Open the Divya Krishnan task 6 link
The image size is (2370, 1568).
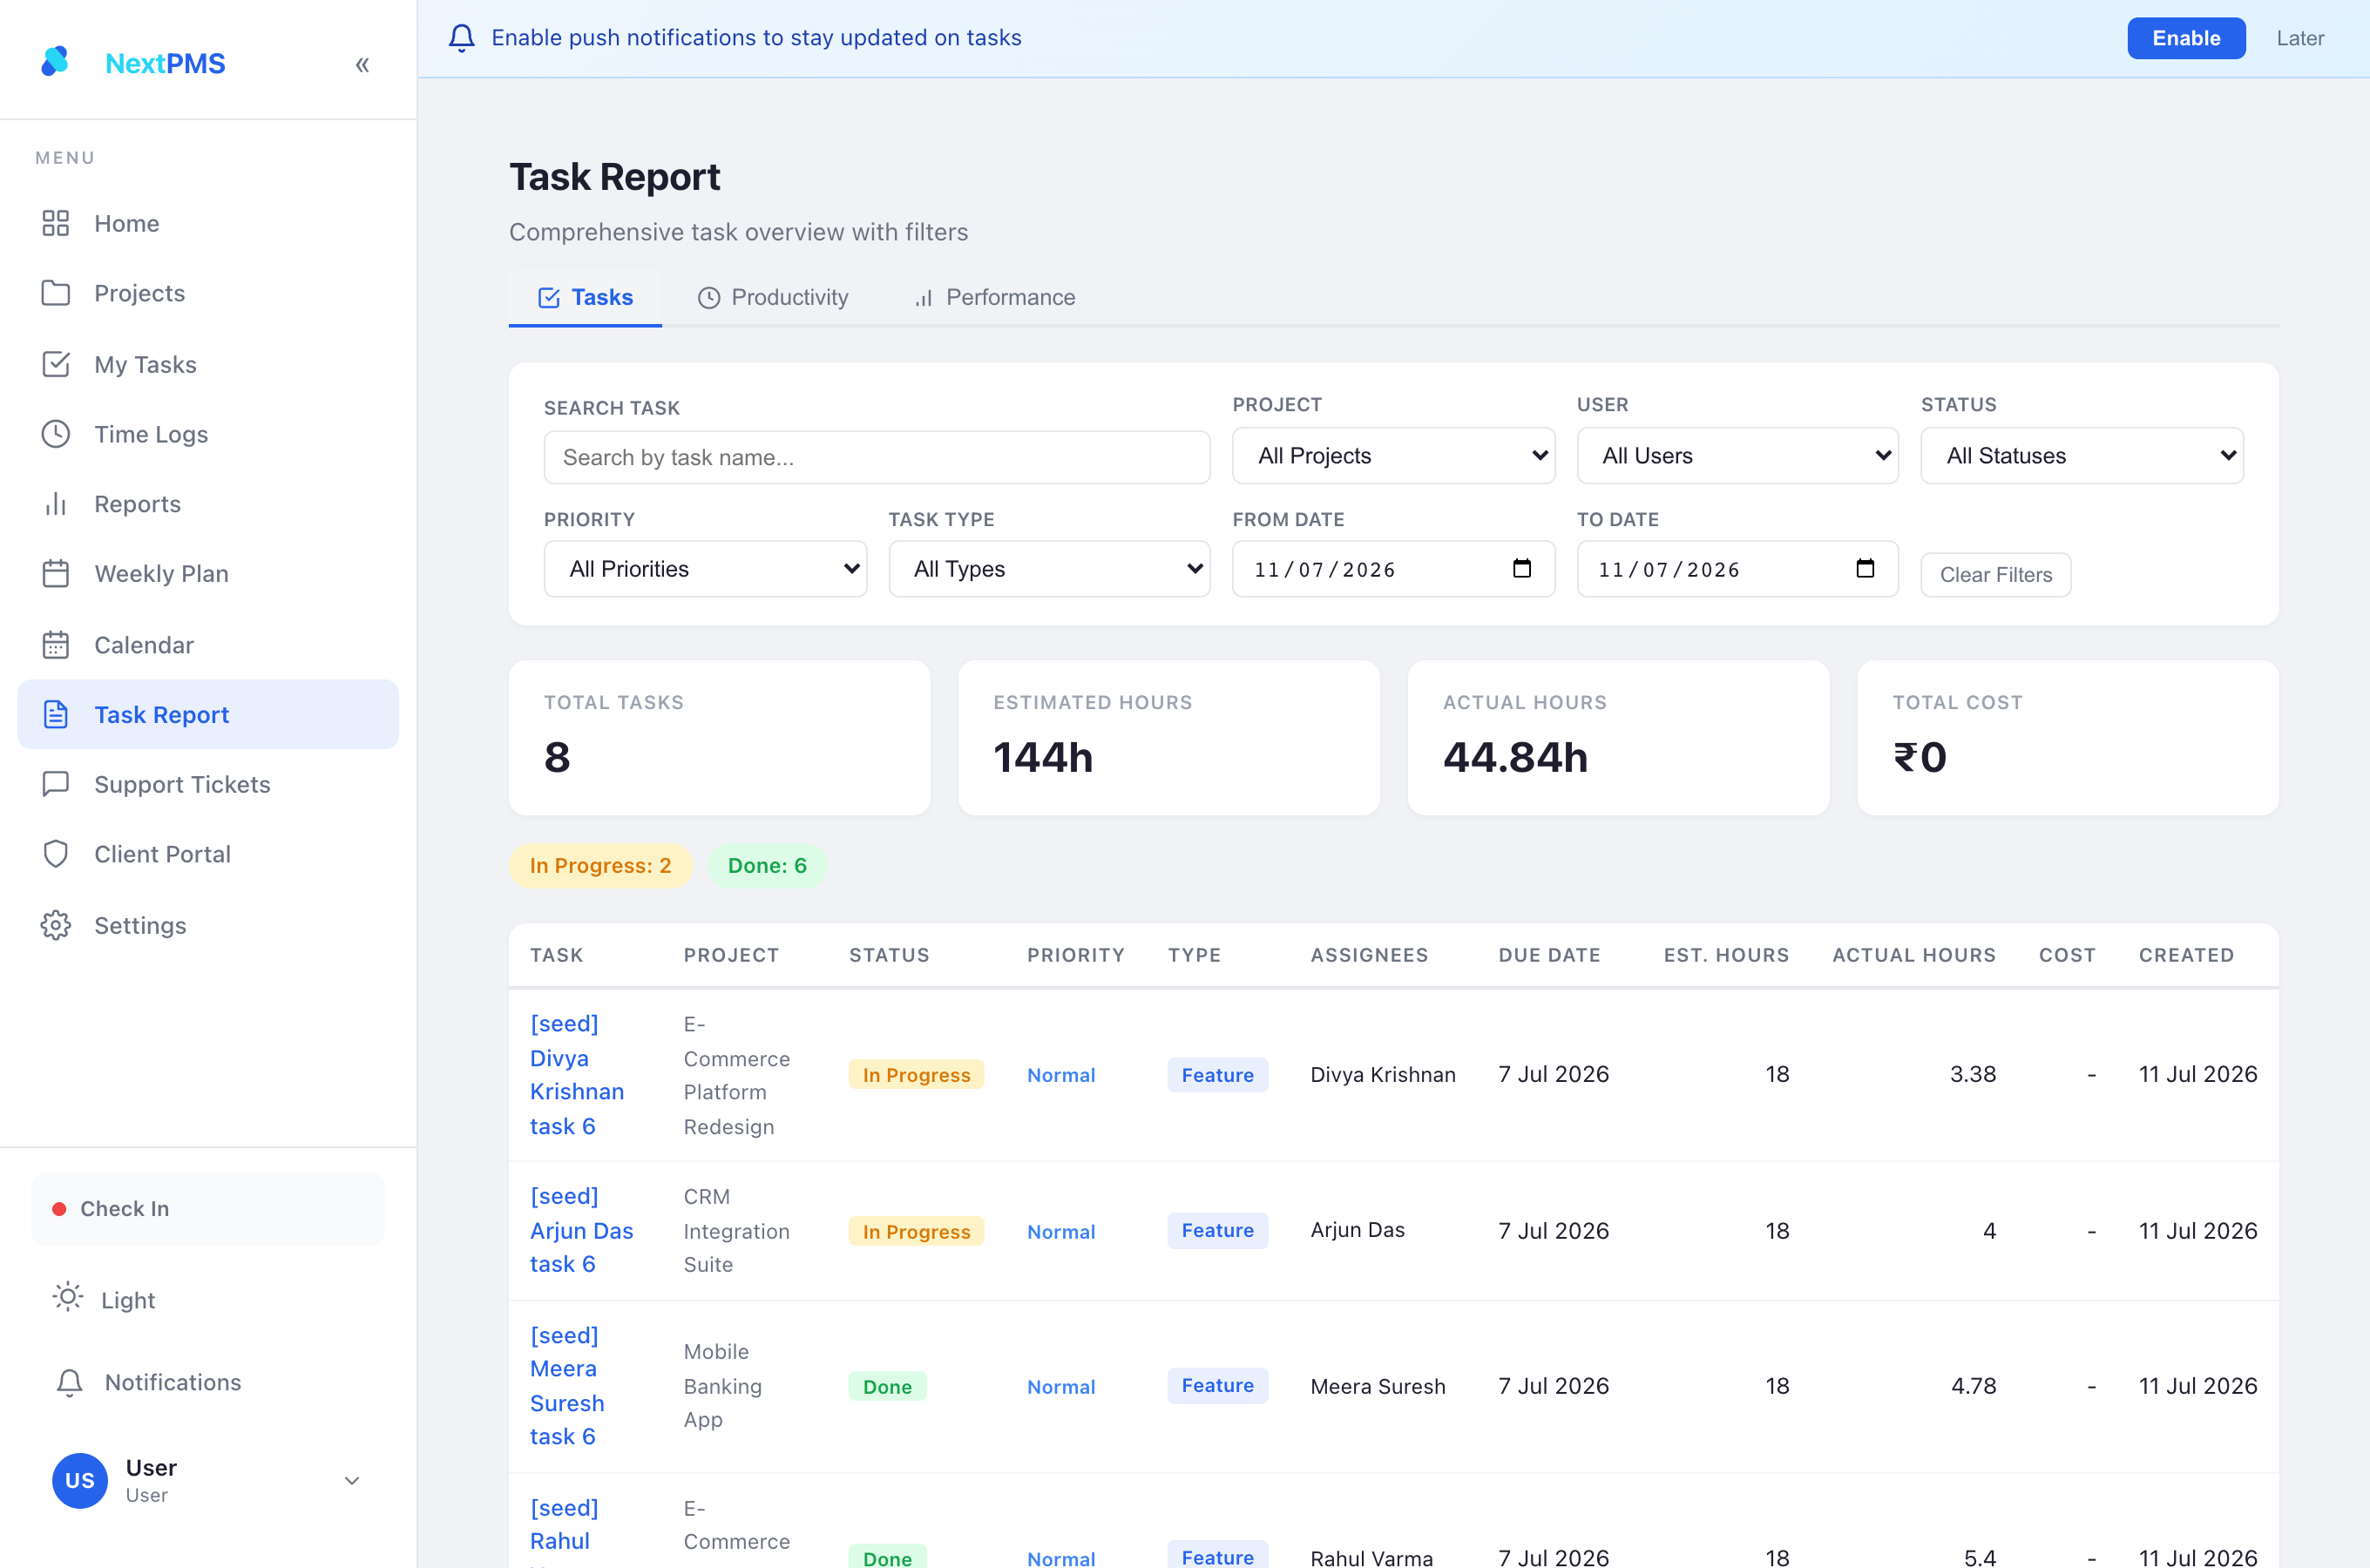(577, 1075)
